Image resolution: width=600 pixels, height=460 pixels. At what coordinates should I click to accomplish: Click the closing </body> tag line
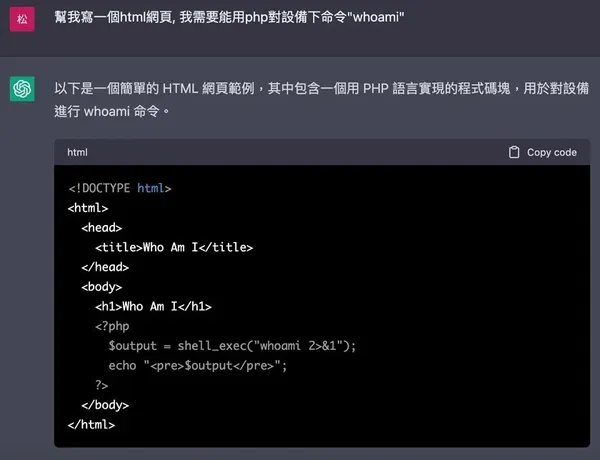click(105, 405)
